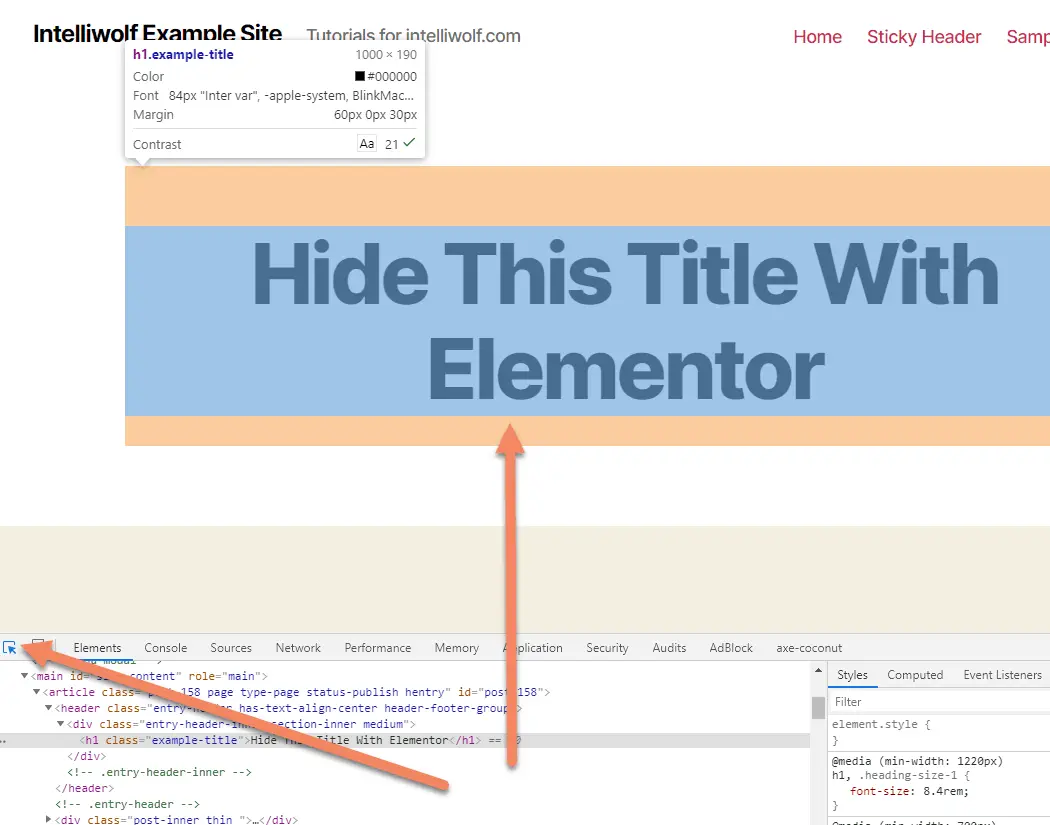Activate the inspect element picker icon
1050x825 pixels.
10,647
